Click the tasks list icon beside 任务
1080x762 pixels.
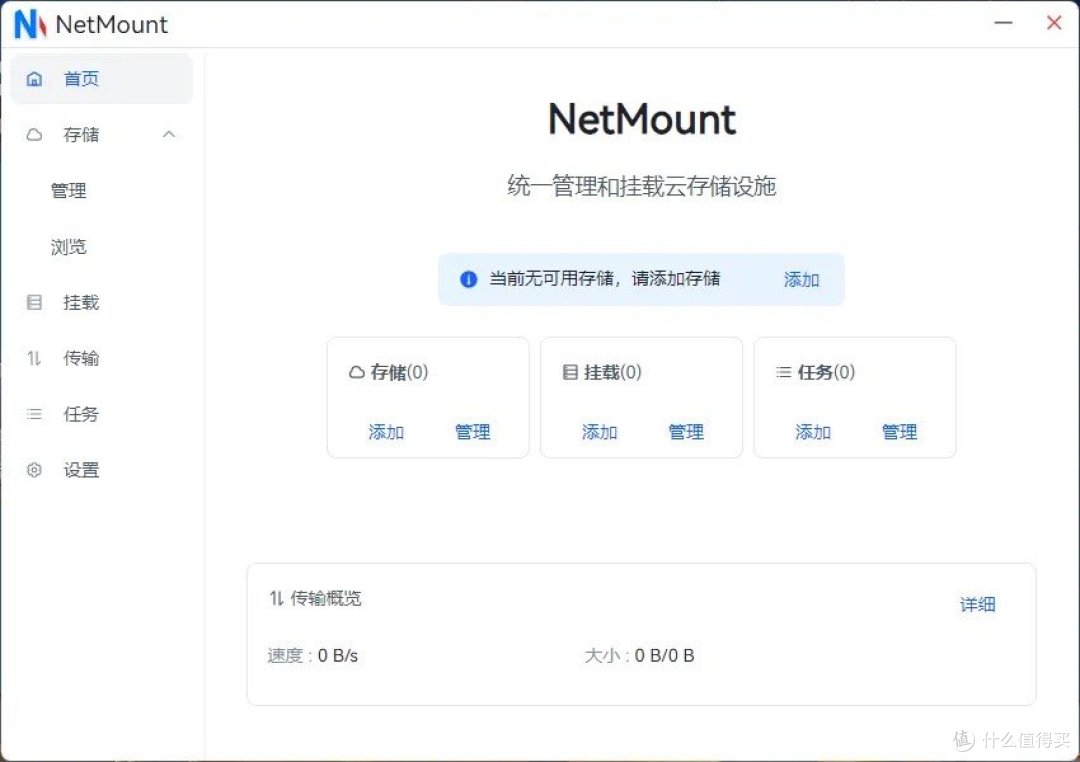coord(34,414)
